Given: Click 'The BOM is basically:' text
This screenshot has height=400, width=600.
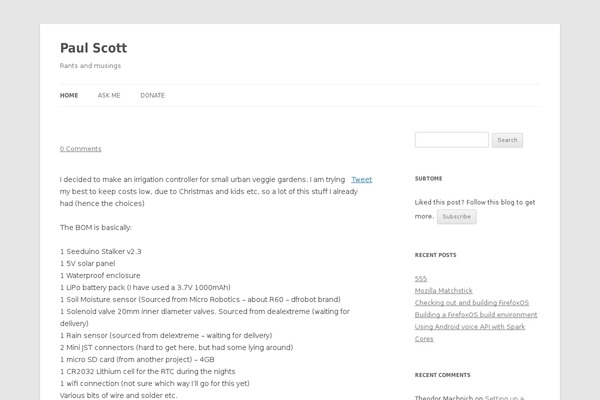Looking at the screenshot, I should tap(96, 227).
